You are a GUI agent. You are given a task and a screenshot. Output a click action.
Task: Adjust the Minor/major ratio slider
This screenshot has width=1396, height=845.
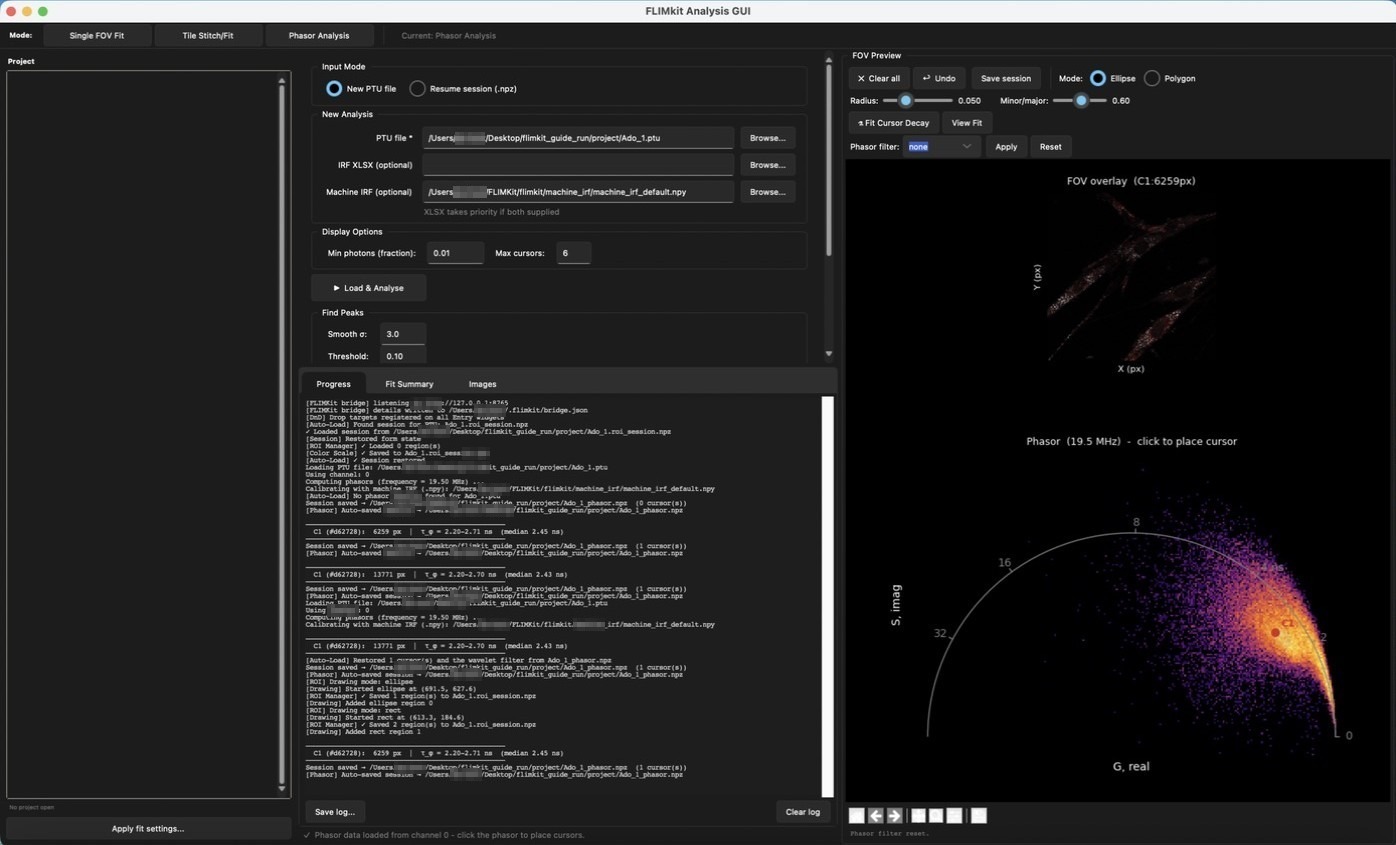coord(1080,101)
